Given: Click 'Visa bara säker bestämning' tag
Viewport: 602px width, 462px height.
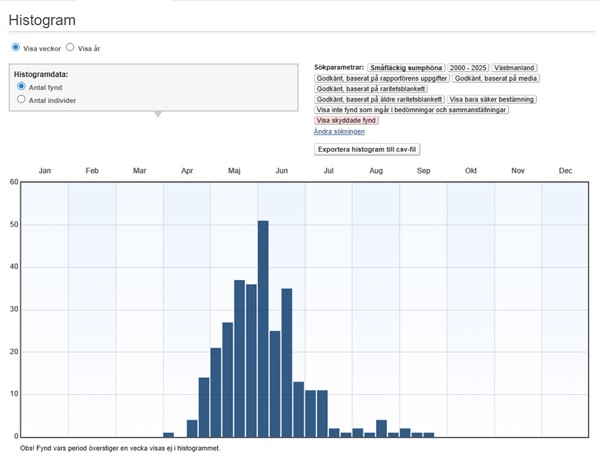Looking at the screenshot, I should click(x=492, y=99).
